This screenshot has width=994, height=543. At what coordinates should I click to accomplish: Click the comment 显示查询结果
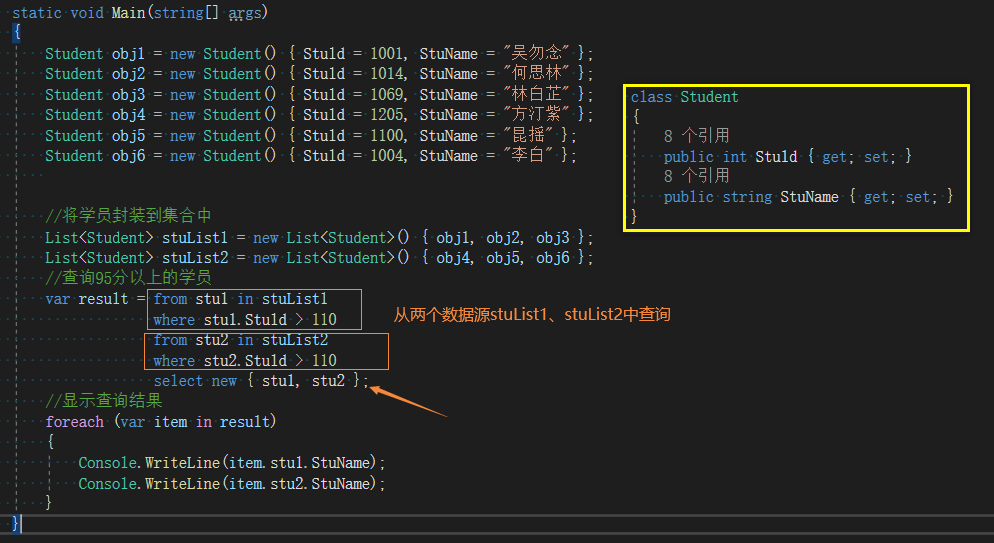[x=103, y=400]
